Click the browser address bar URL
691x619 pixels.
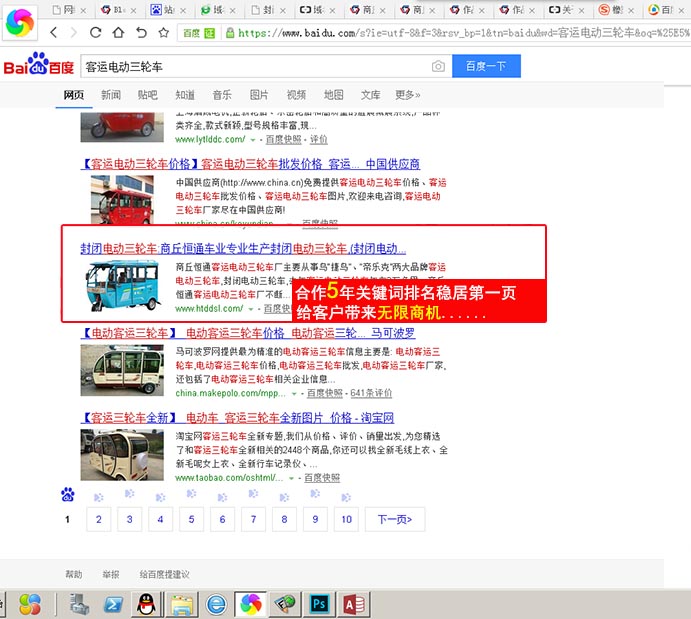point(463,33)
